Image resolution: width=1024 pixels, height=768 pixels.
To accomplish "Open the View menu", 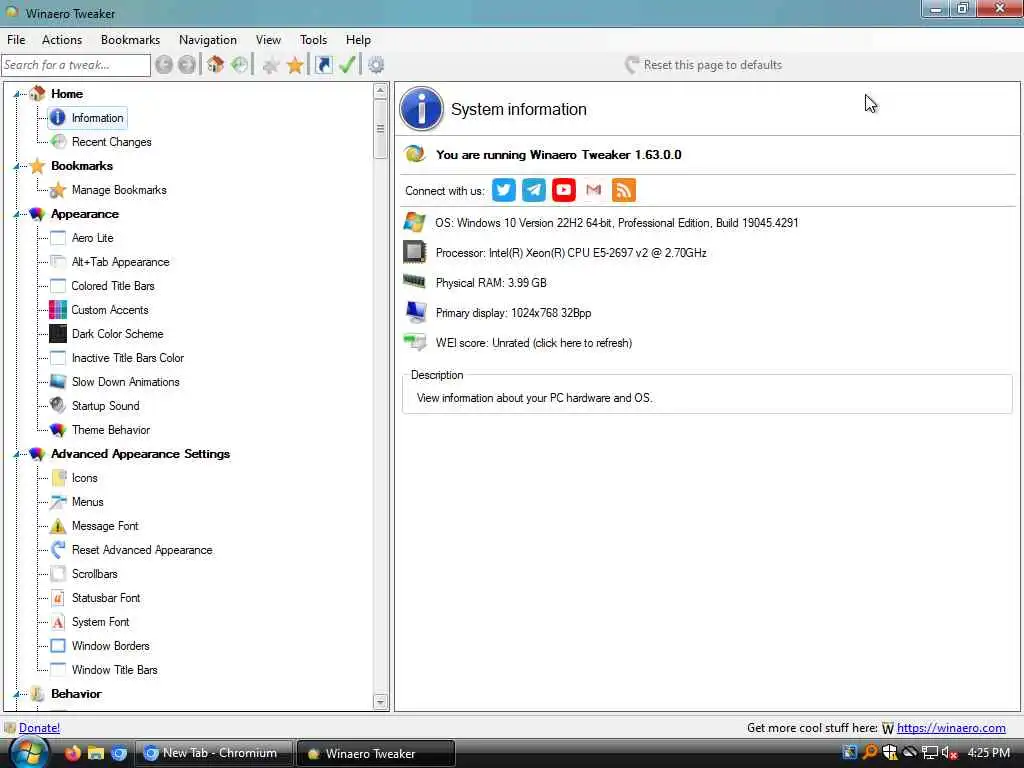I will [x=268, y=40].
